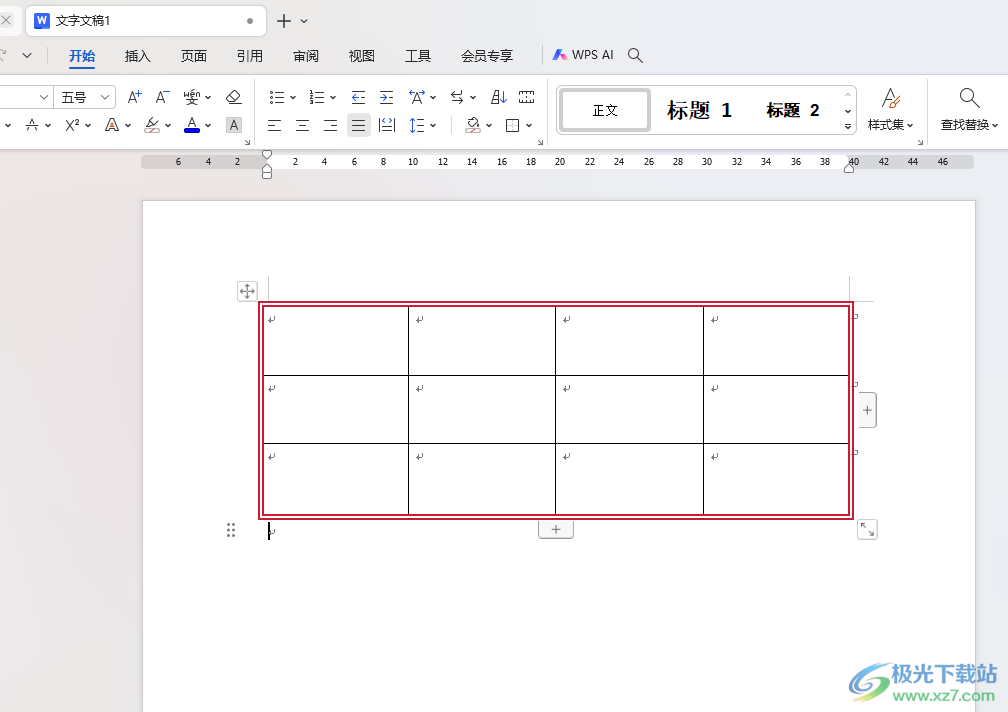Open 引用 tab
1008x712 pixels.
[249, 56]
